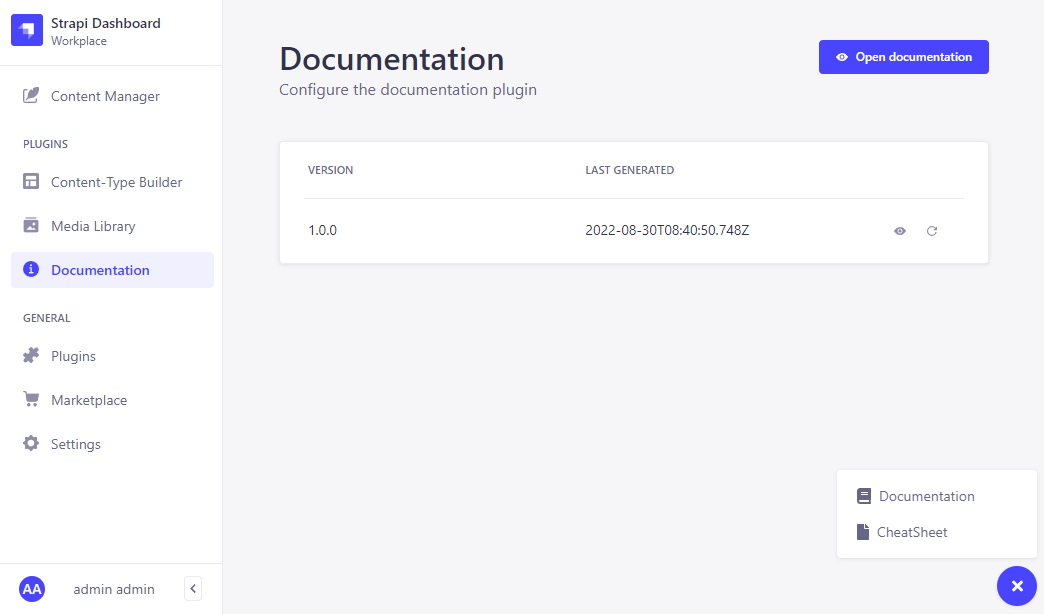The image size is (1044, 614).
Task: Click the PLUGINS section label
Action: click(x=45, y=144)
